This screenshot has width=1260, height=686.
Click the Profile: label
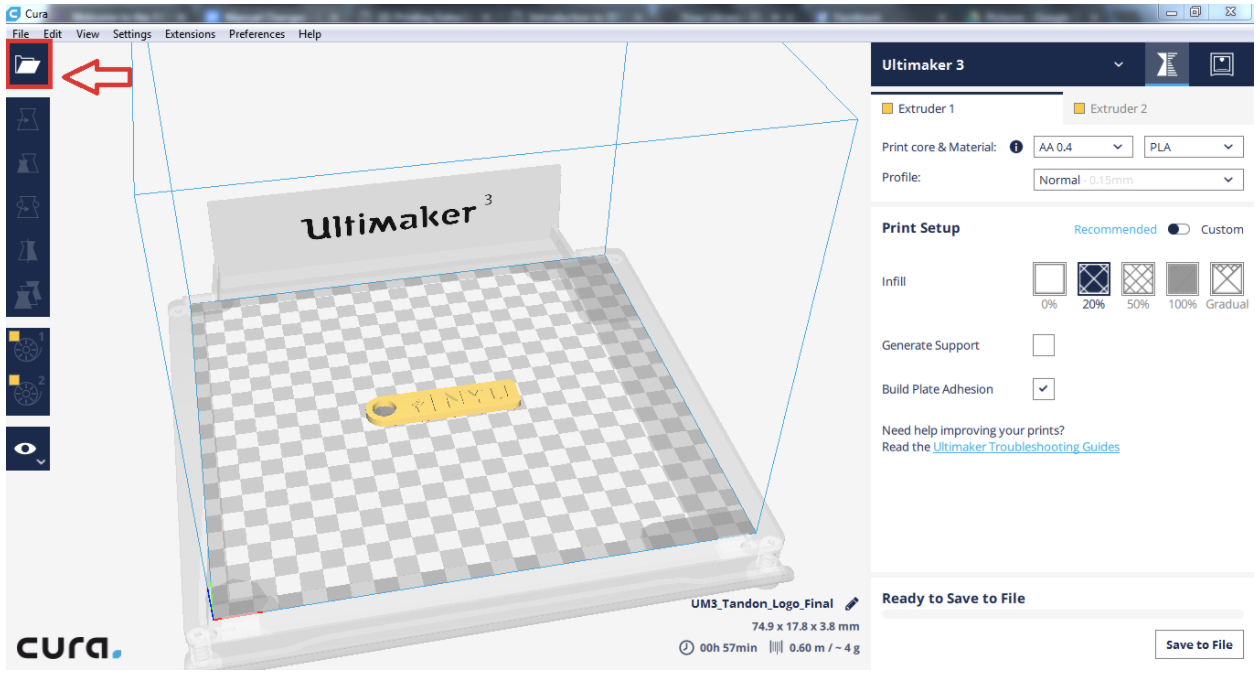point(901,177)
